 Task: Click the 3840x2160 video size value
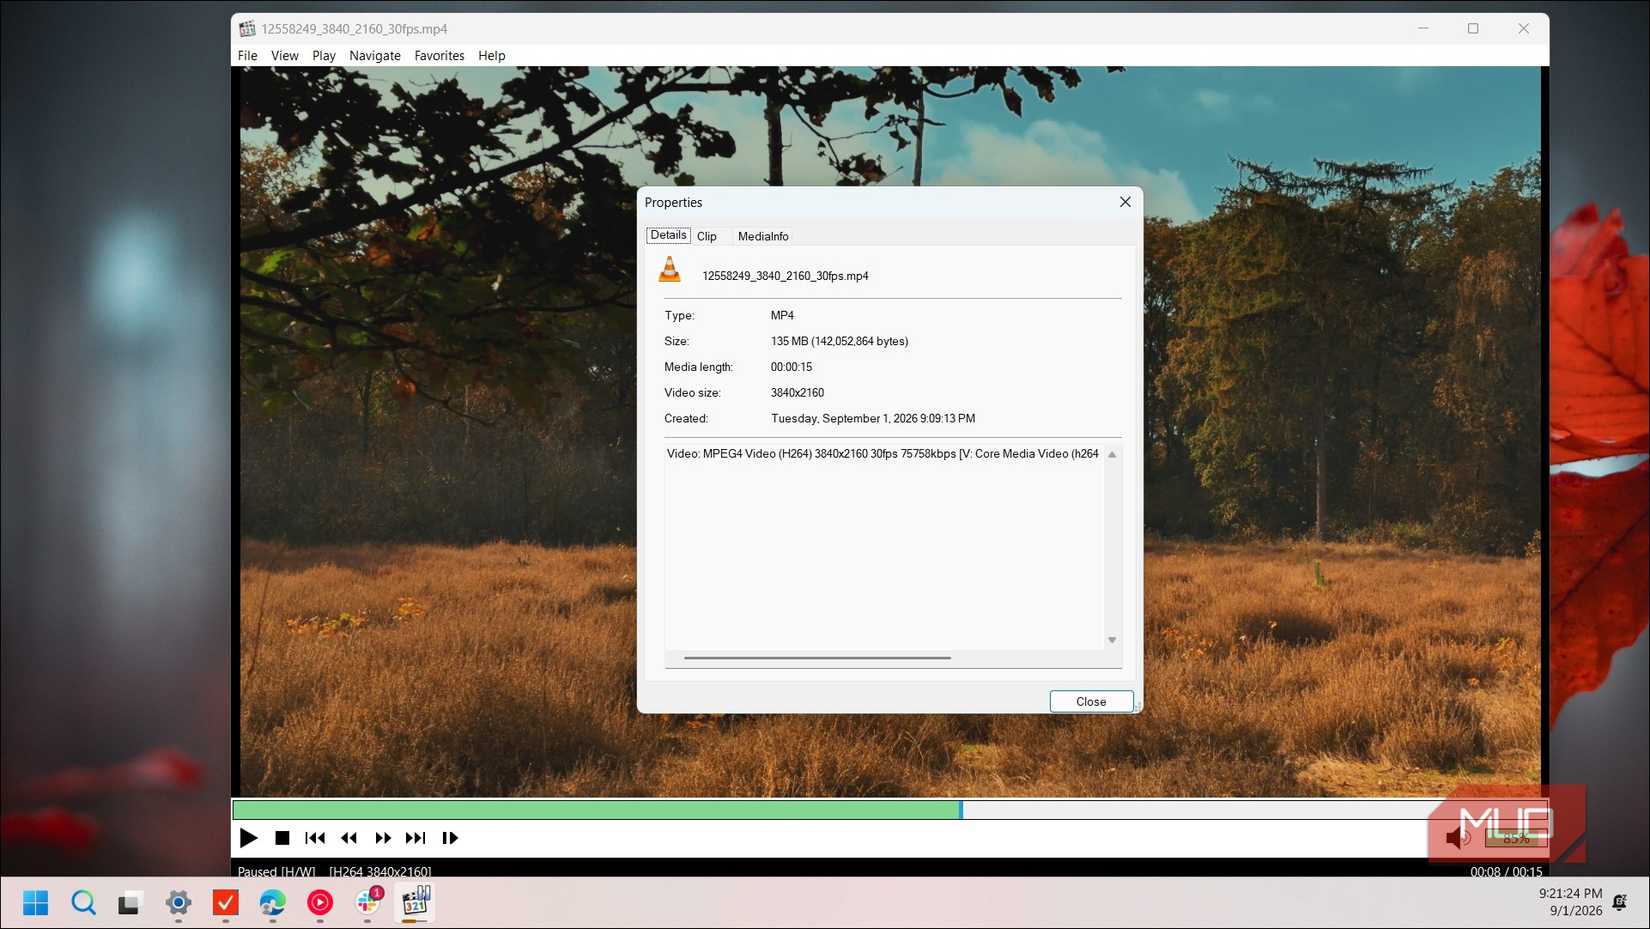[797, 393]
